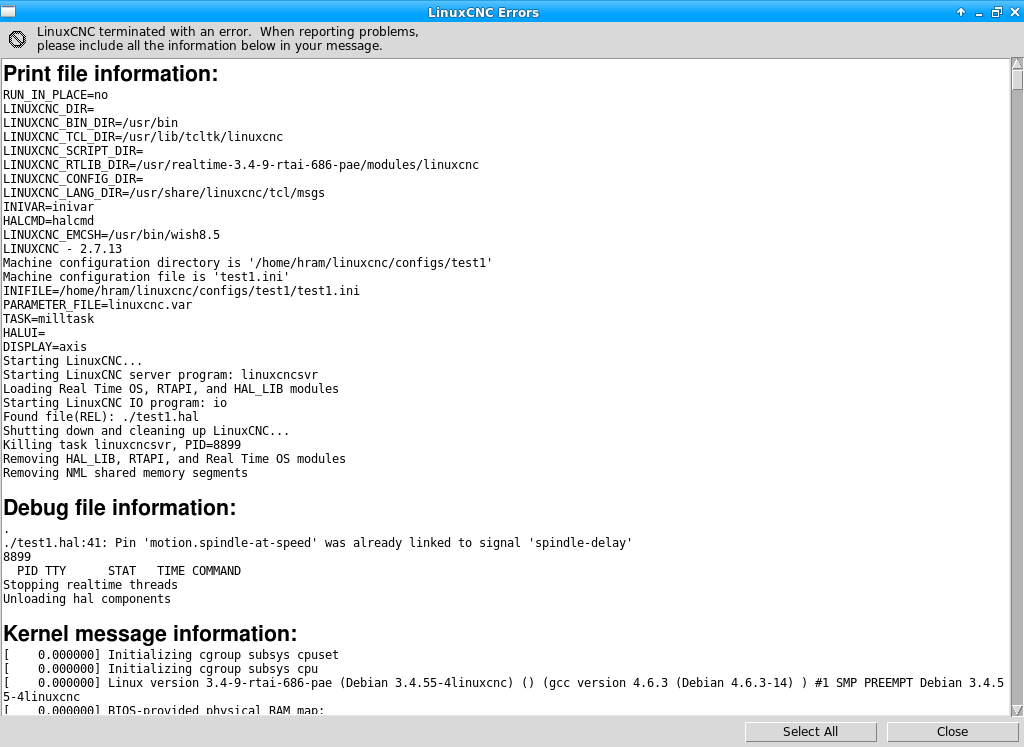Click the 'Machine configuration file is' line
The image size is (1024, 747).
(x=146, y=277)
